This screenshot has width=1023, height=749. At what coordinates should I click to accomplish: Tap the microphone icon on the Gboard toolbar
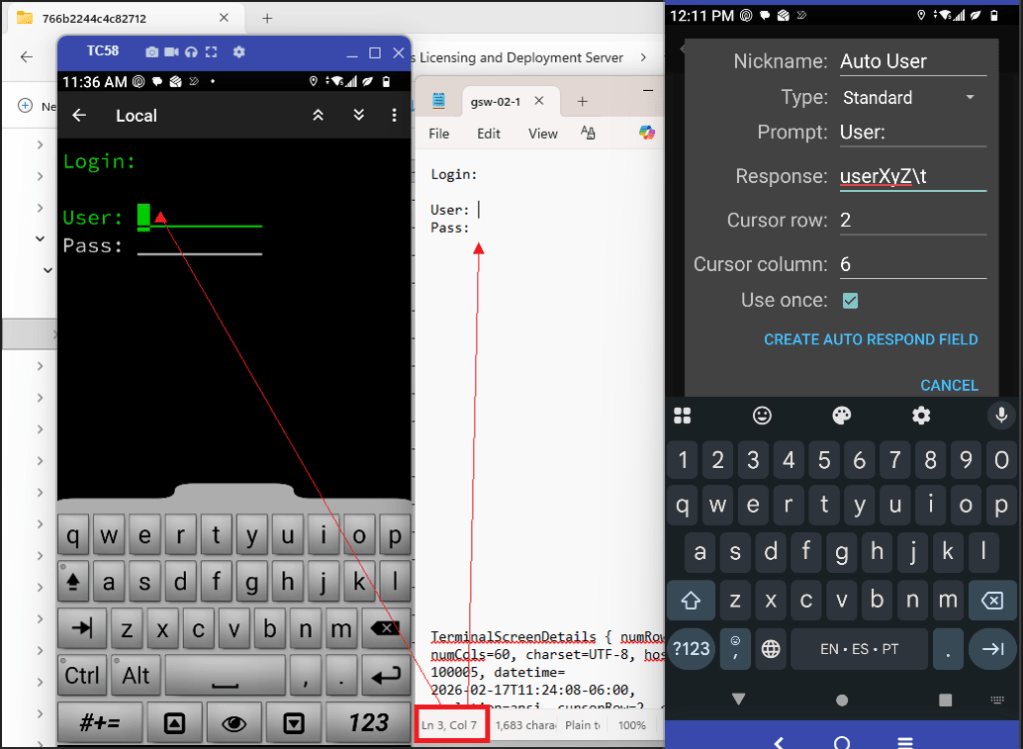coord(1001,415)
